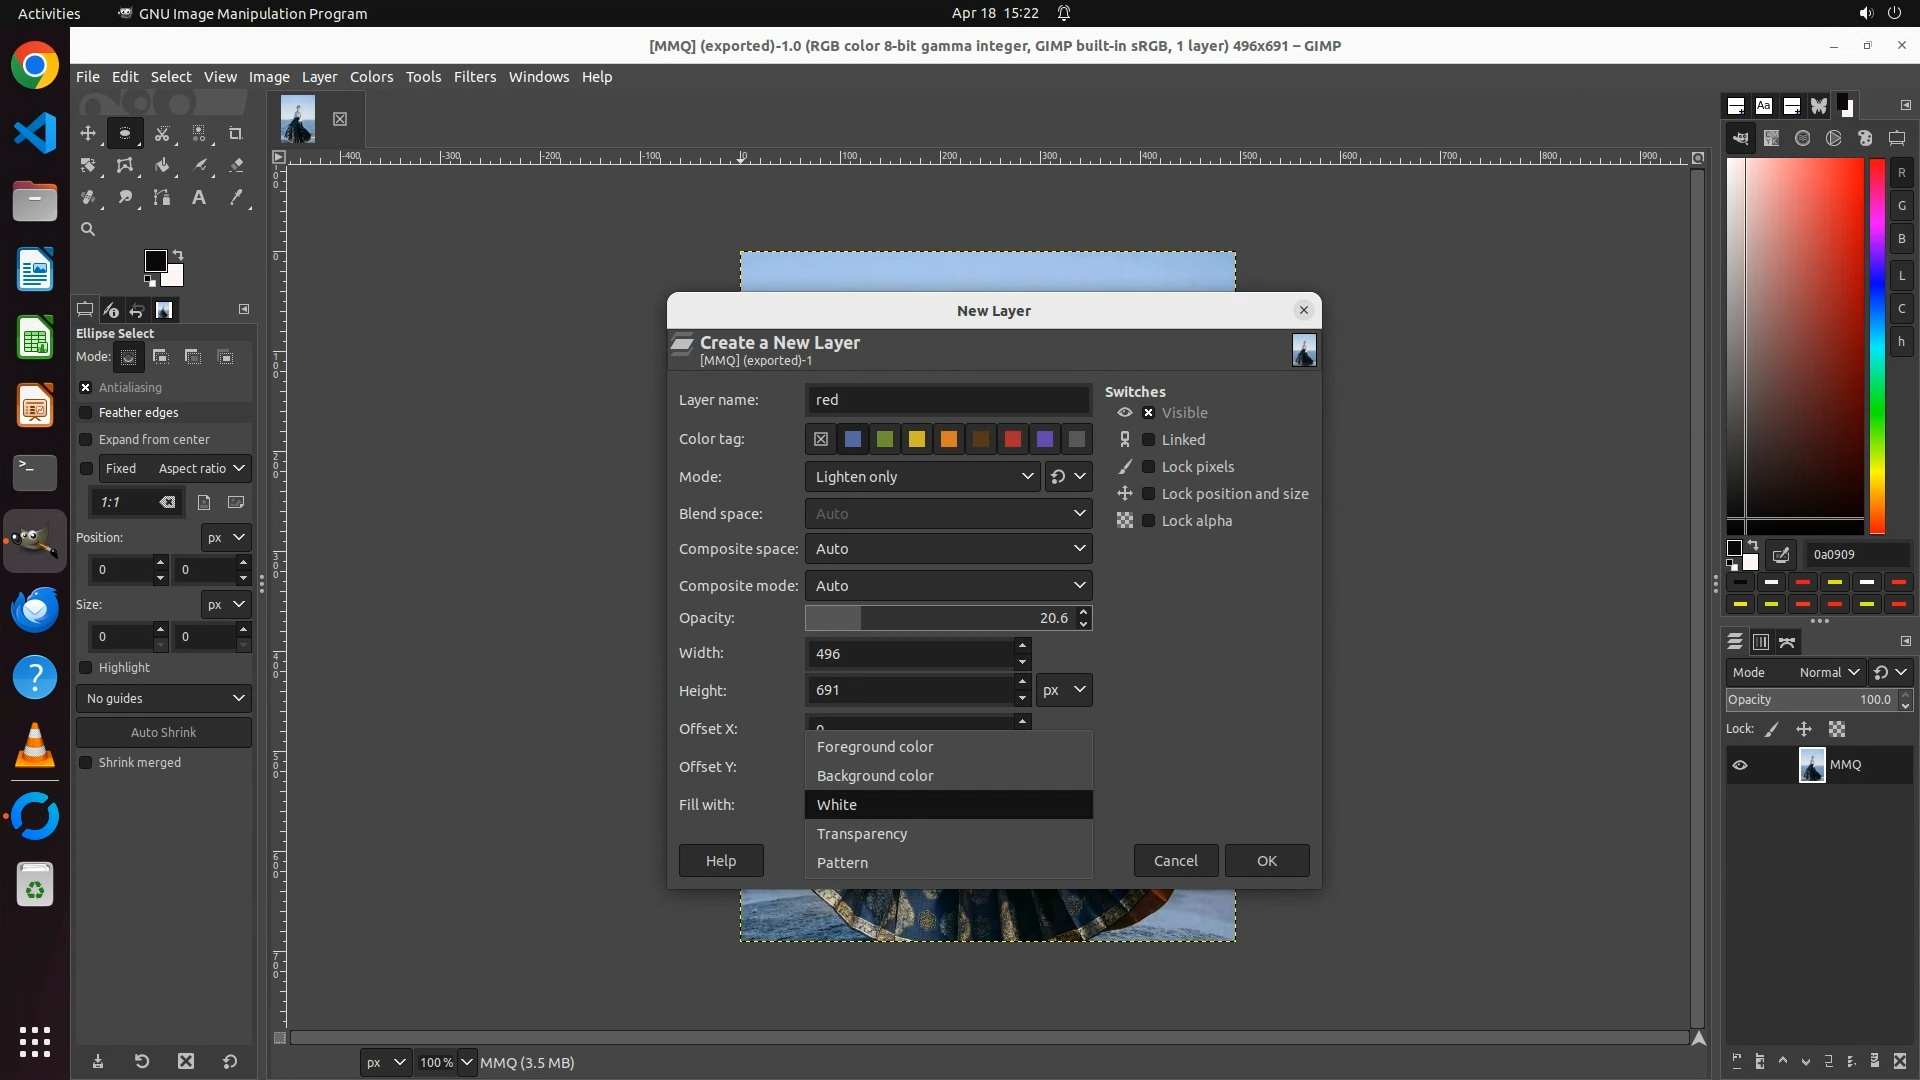1920x1080 pixels.
Task: Select the Move tool
Action: (x=88, y=133)
